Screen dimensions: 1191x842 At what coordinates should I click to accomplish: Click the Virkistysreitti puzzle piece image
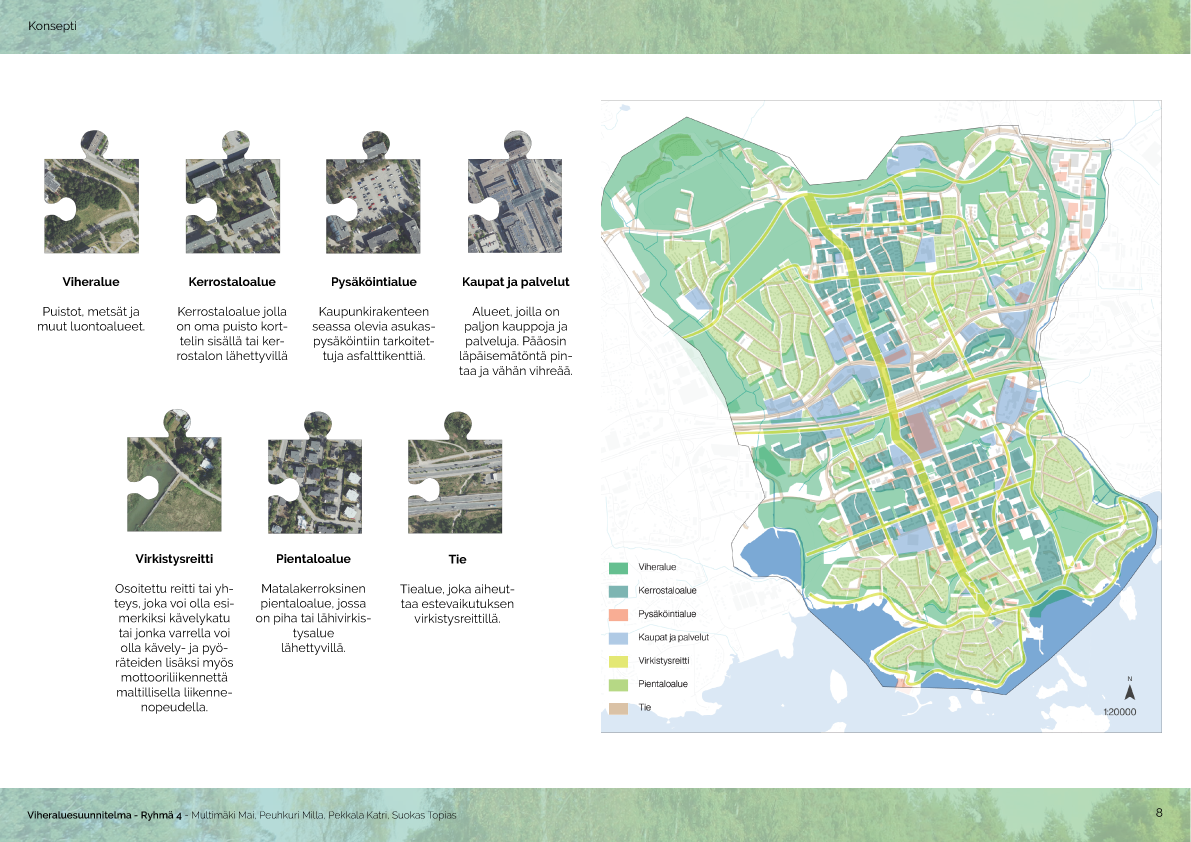(x=174, y=471)
